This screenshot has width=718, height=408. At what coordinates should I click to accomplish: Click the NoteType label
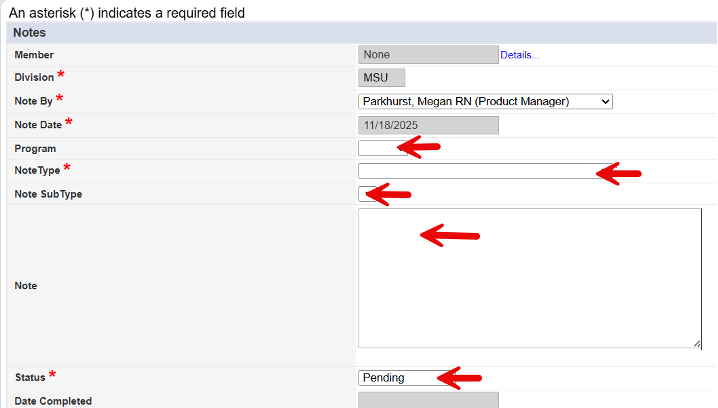coord(37,170)
